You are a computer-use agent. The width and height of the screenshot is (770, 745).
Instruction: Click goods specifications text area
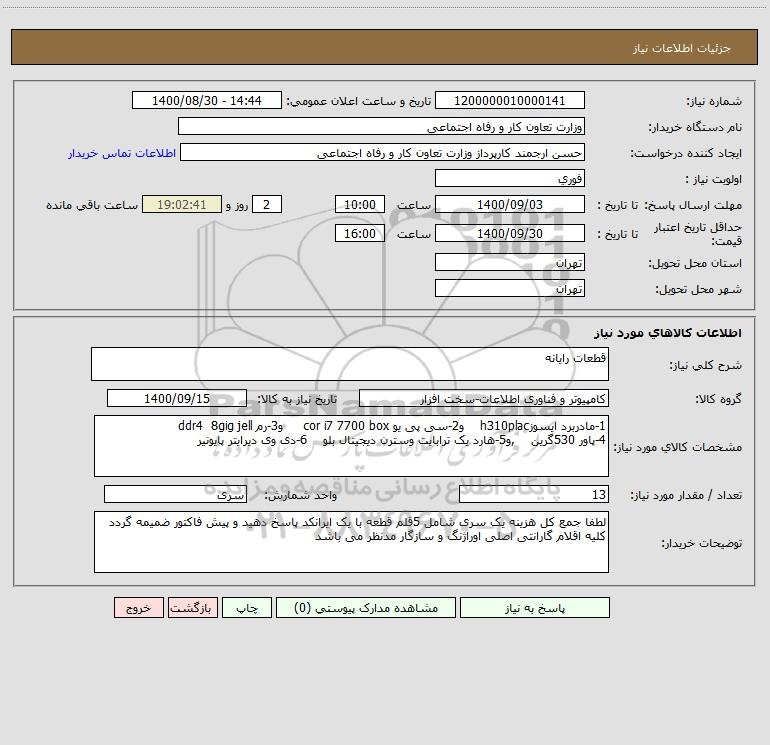[x=351, y=446]
